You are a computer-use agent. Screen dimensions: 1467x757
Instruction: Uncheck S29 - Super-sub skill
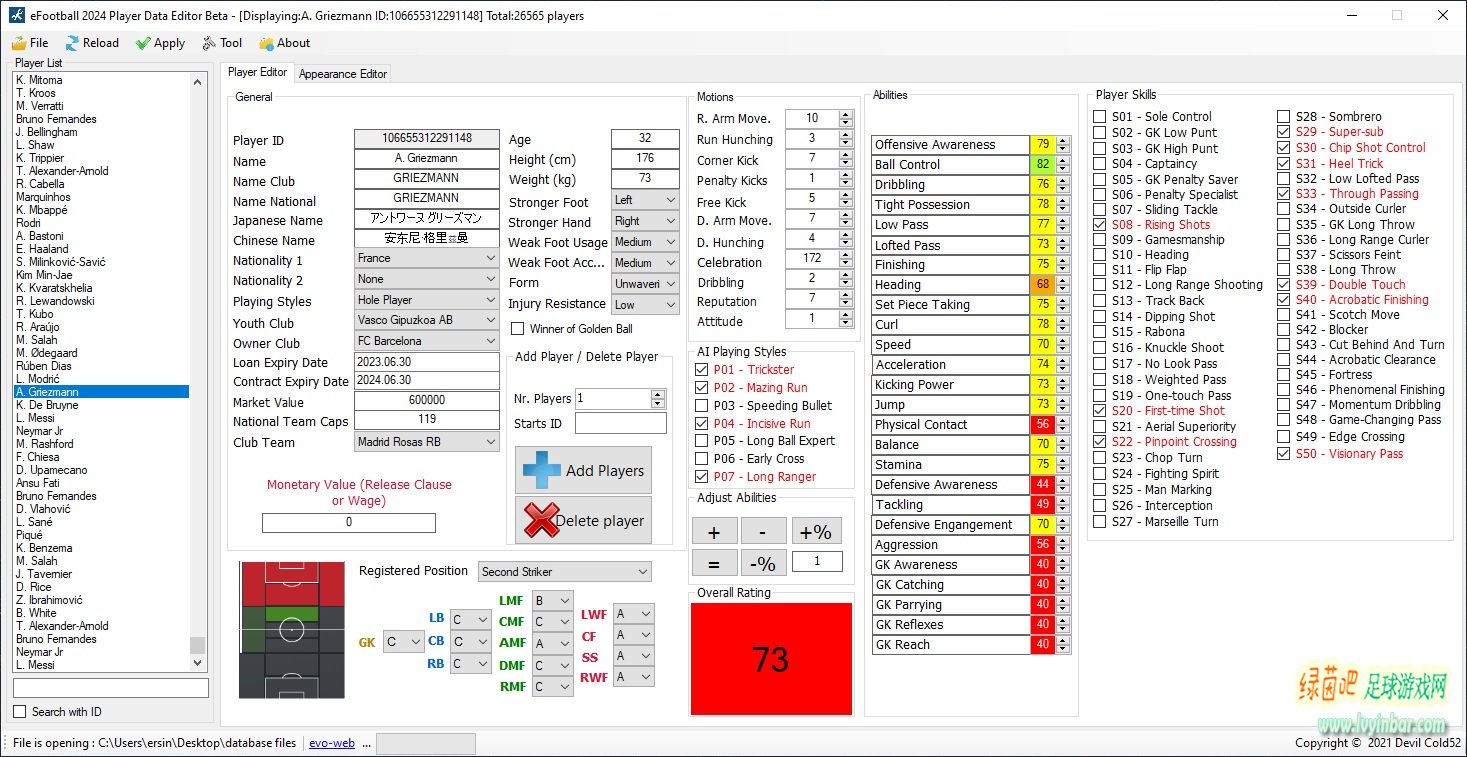[1284, 132]
